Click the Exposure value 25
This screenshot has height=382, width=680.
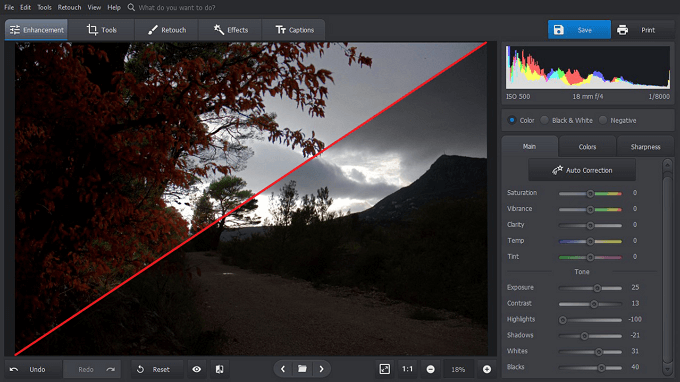coord(635,287)
